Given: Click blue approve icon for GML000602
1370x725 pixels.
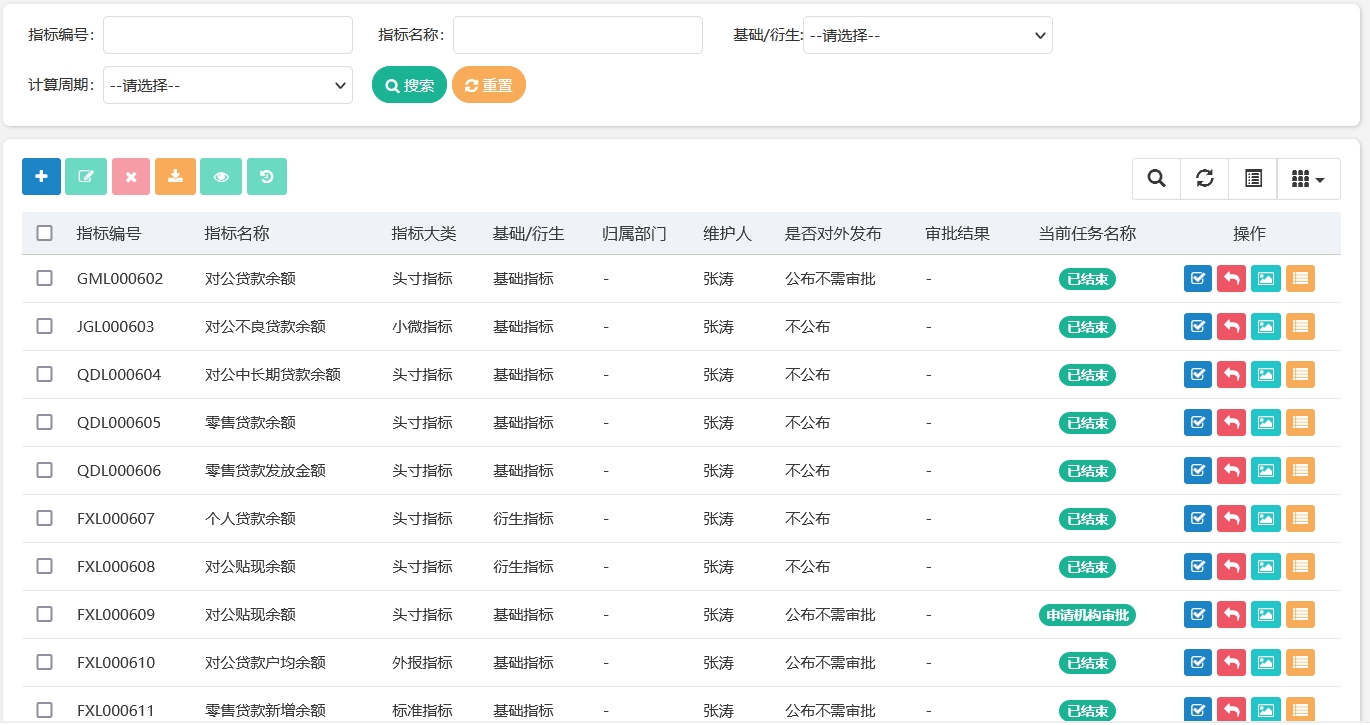Looking at the screenshot, I should point(1198,279).
